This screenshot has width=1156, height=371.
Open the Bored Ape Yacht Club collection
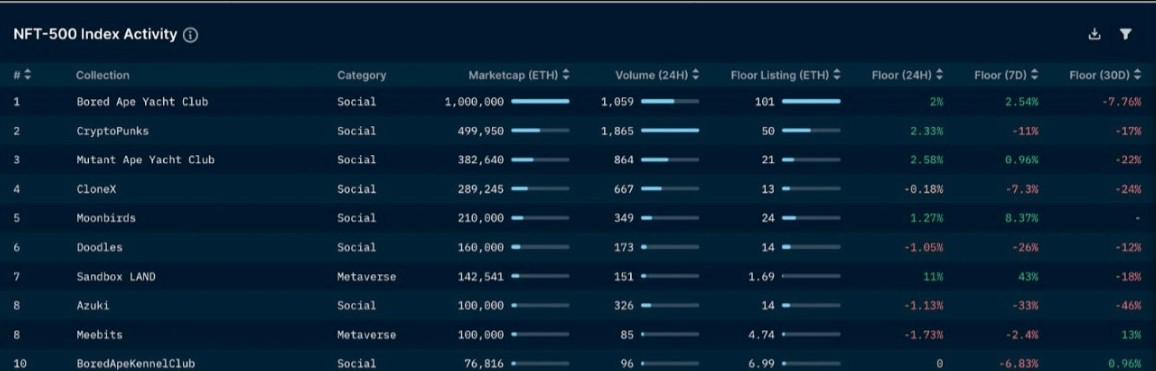point(142,102)
